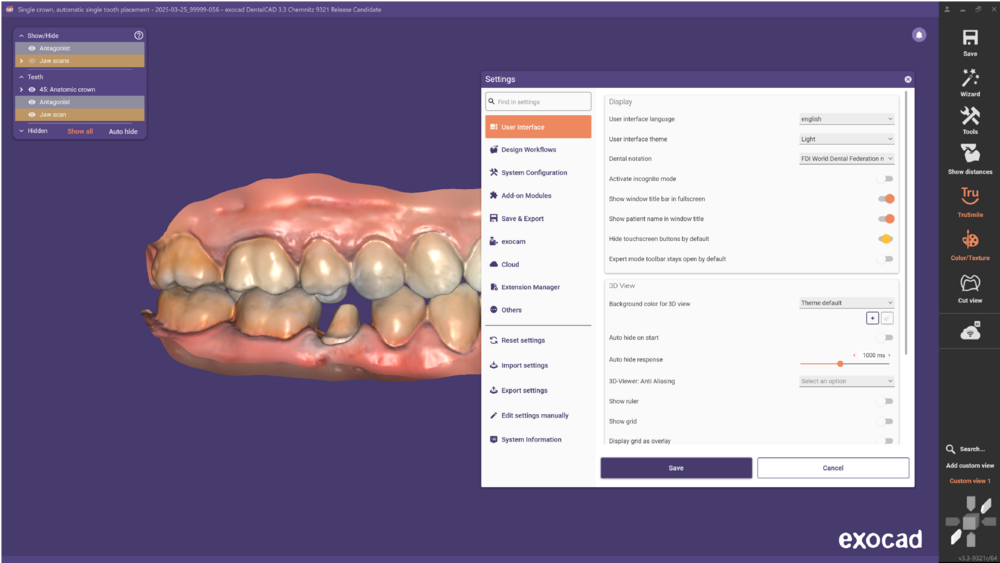Close the Settings dialog
Viewport: 1000px width, 563px height.
pyautogui.click(x=908, y=79)
